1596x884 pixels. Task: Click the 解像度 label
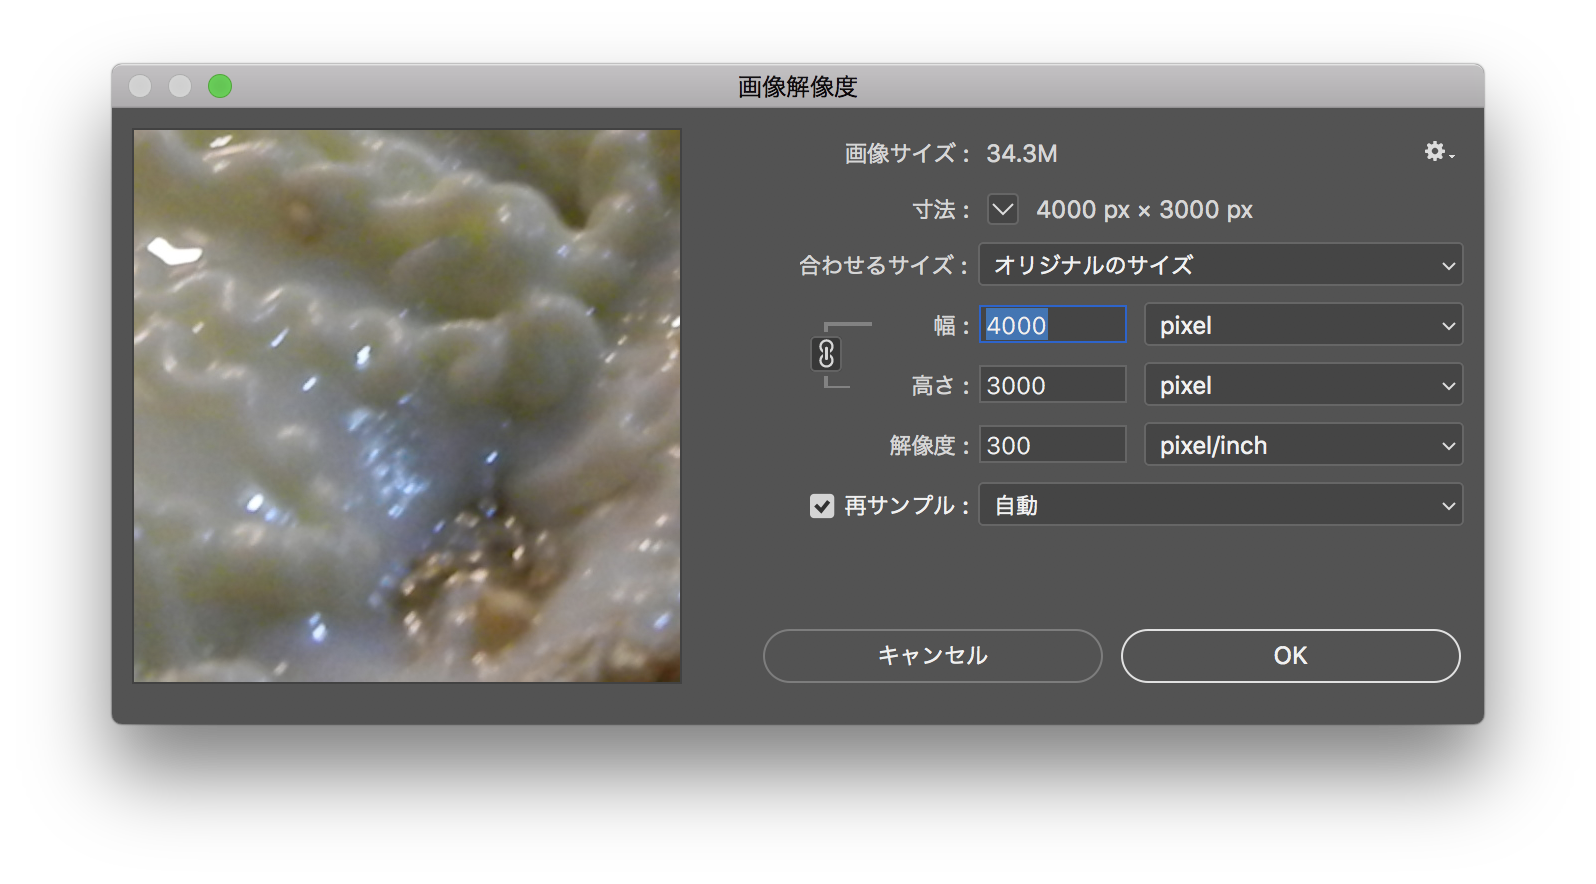pyautogui.click(x=929, y=446)
